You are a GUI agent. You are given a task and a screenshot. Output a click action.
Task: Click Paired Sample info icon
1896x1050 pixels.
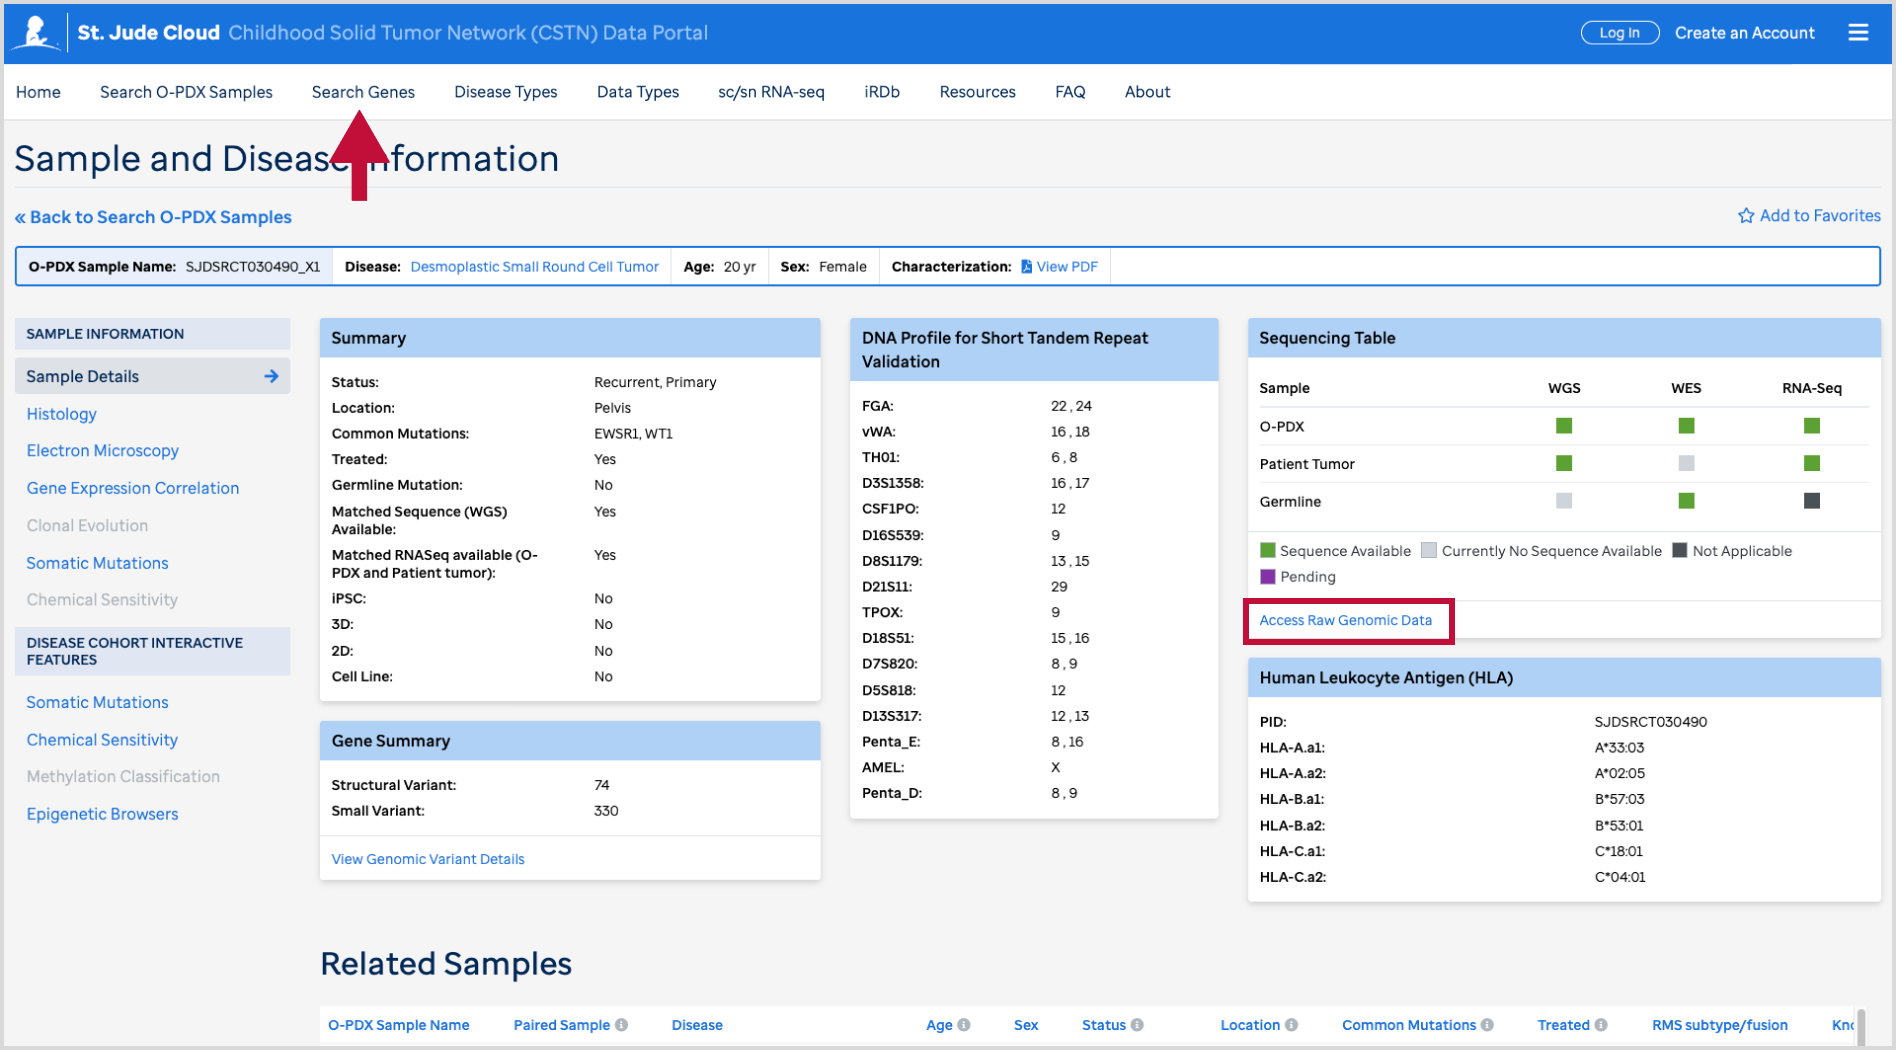621,1025
